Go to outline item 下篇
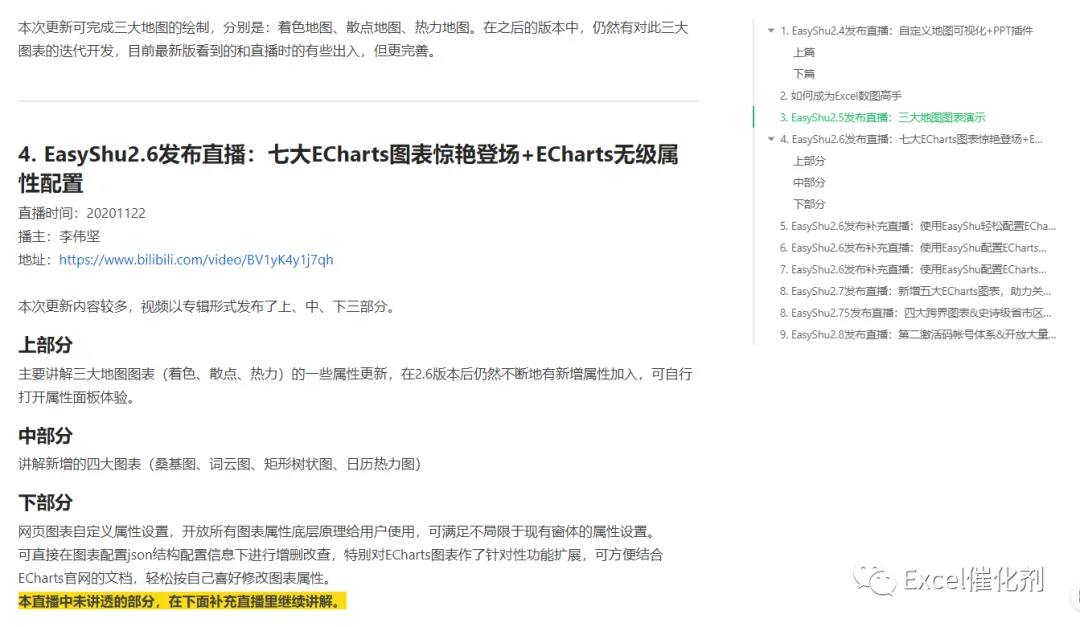The image size is (1080, 627). [x=804, y=74]
